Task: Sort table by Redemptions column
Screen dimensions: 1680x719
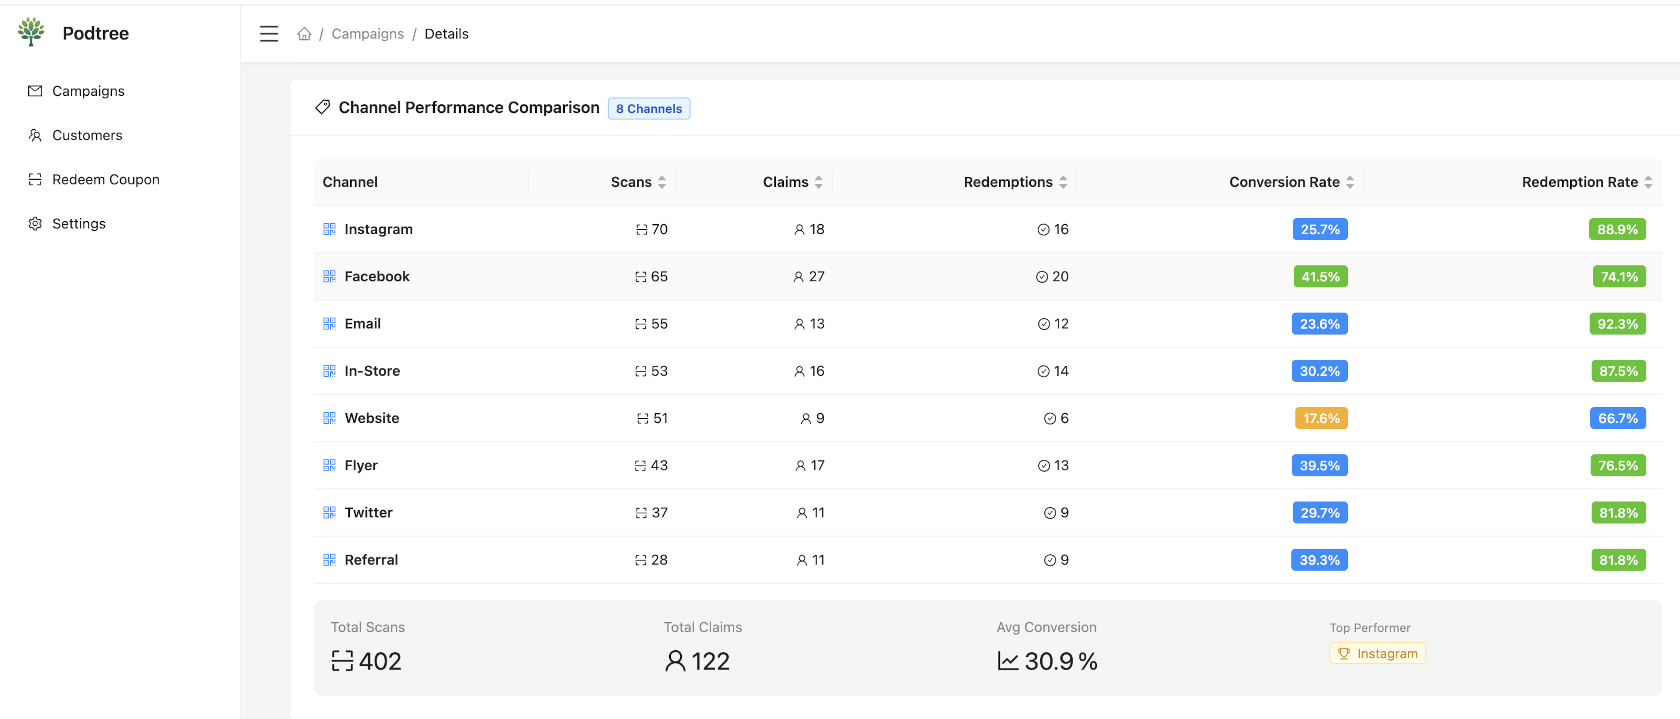Action: pyautogui.click(x=1062, y=182)
